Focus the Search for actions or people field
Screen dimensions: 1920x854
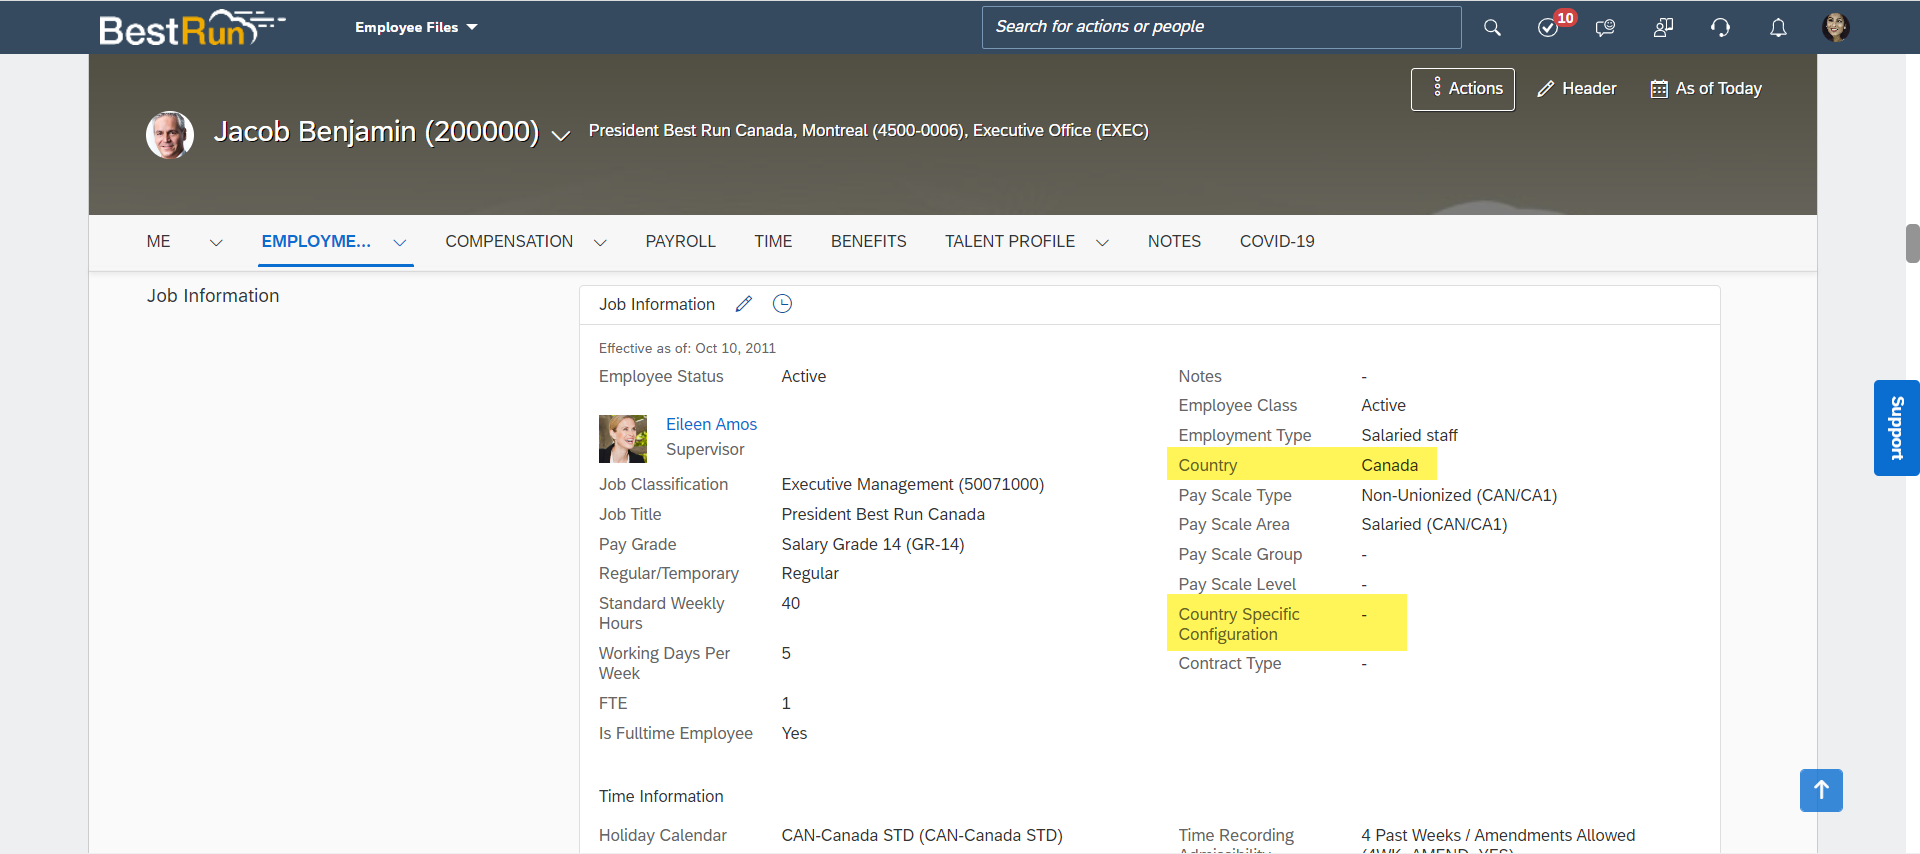1221,27
